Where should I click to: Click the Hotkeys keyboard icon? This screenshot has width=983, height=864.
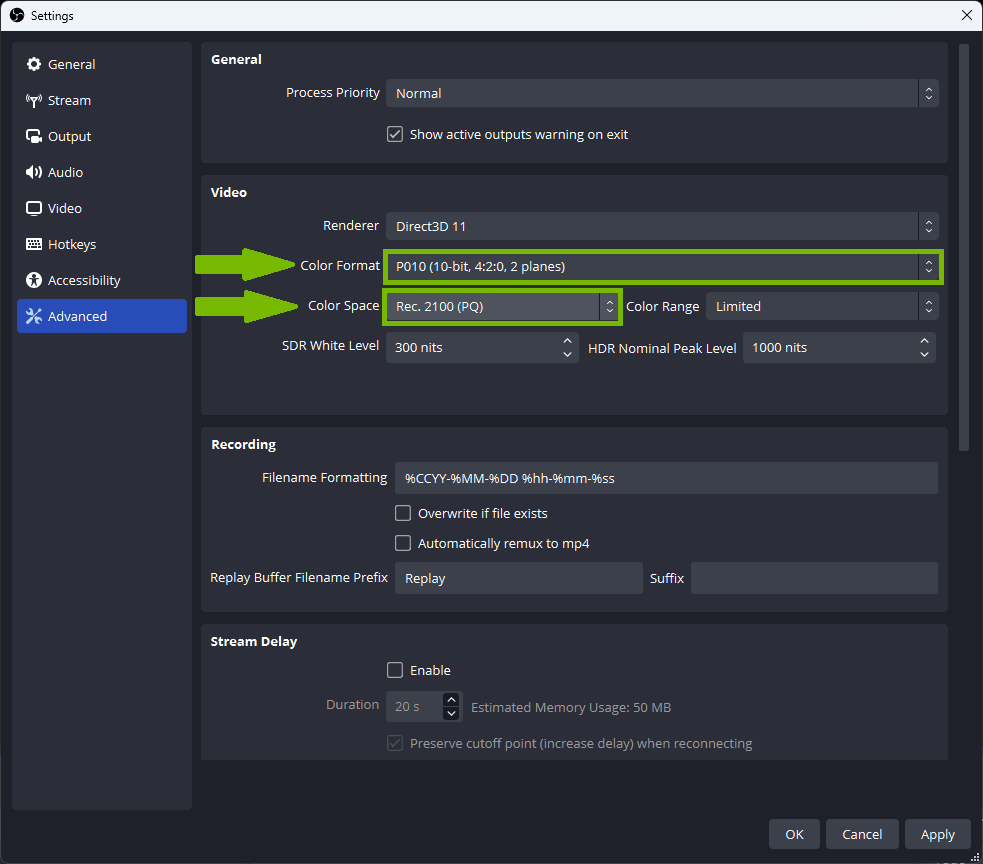pyautogui.click(x=34, y=244)
